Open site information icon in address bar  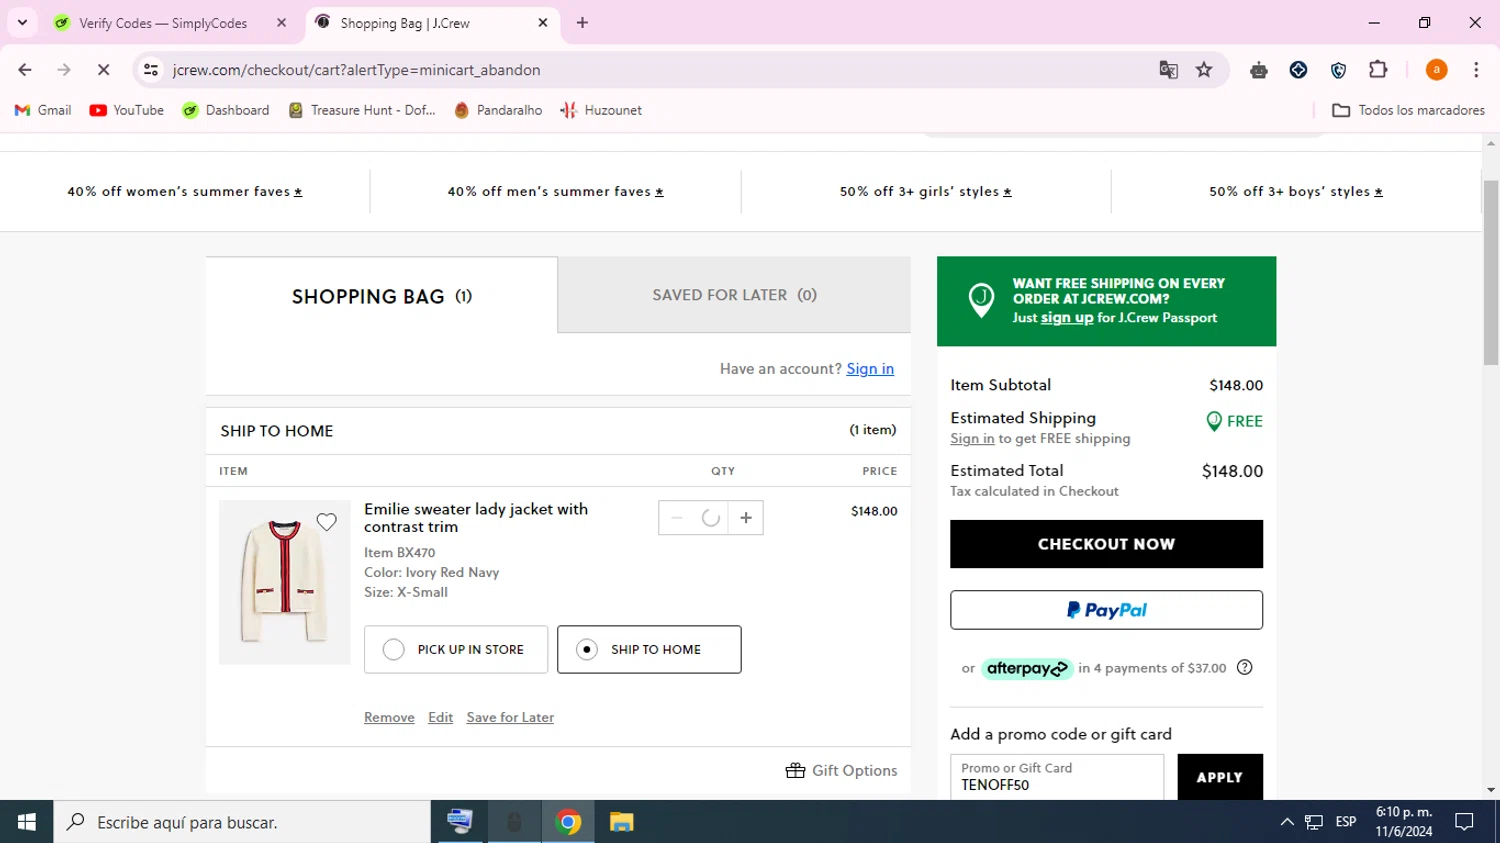pos(151,70)
